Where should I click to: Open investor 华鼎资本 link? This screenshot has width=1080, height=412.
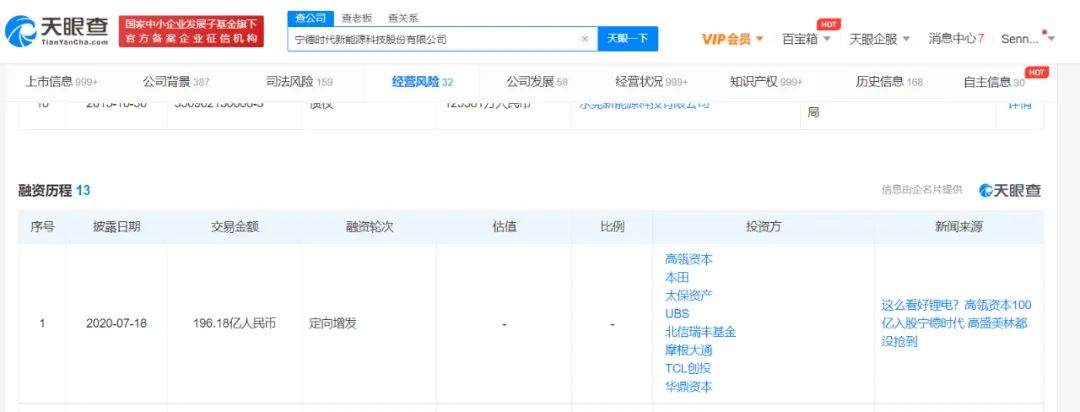click(x=689, y=387)
